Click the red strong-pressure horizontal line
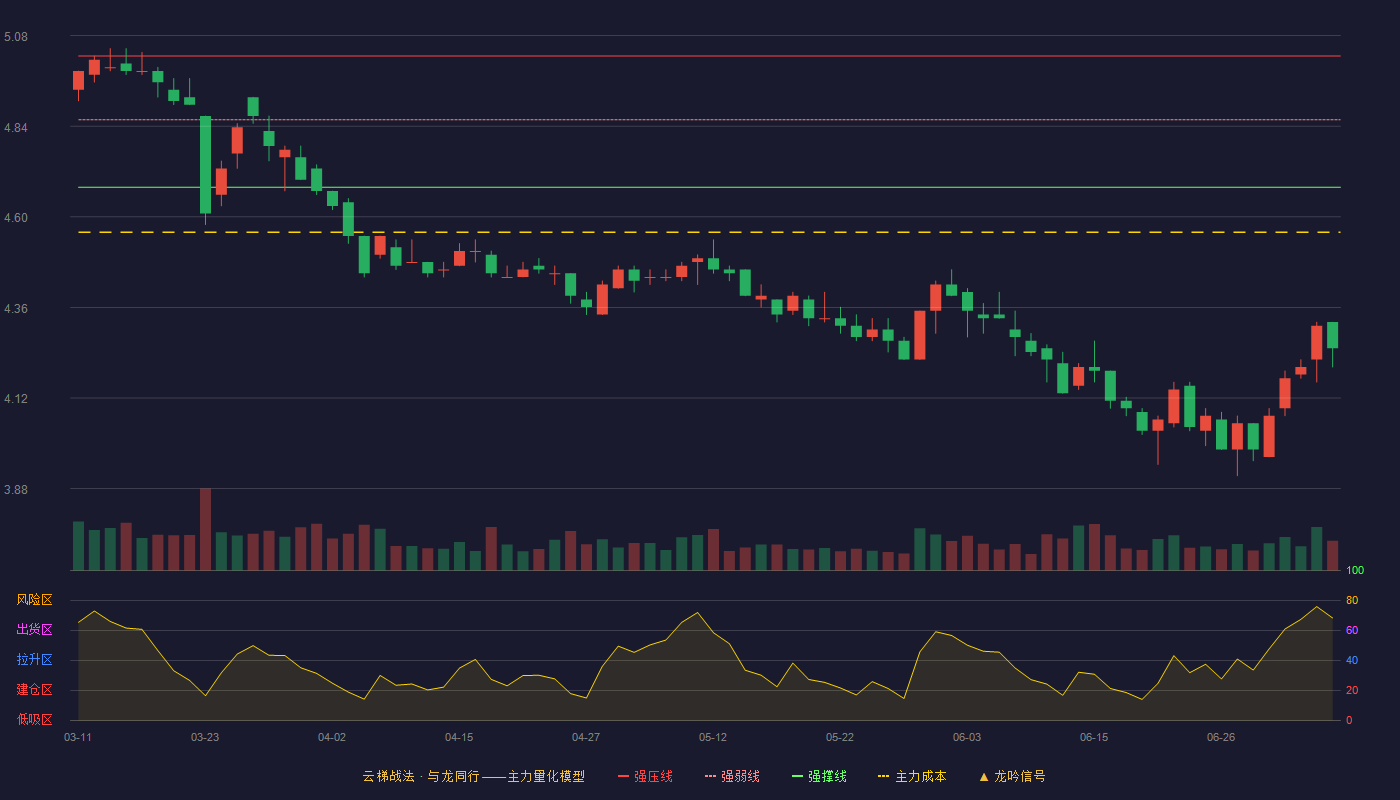Screen dimensions: 1400x800 coord(709,56)
